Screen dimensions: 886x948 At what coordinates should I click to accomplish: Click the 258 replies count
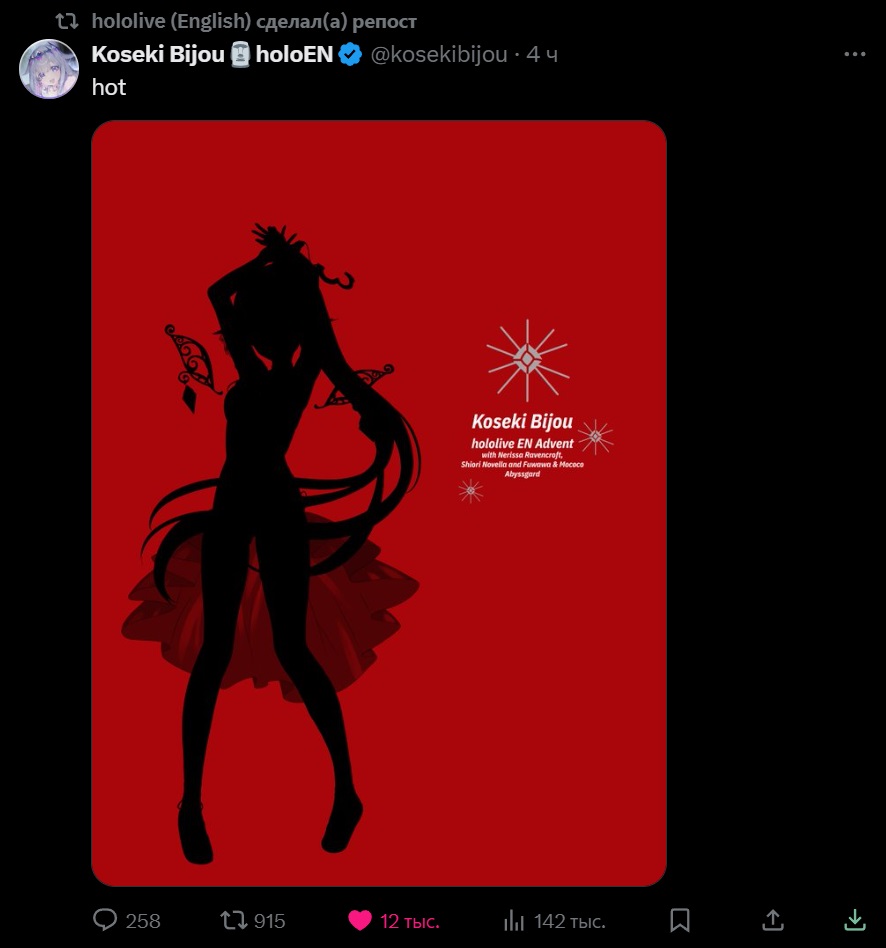click(x=143, y=921)
